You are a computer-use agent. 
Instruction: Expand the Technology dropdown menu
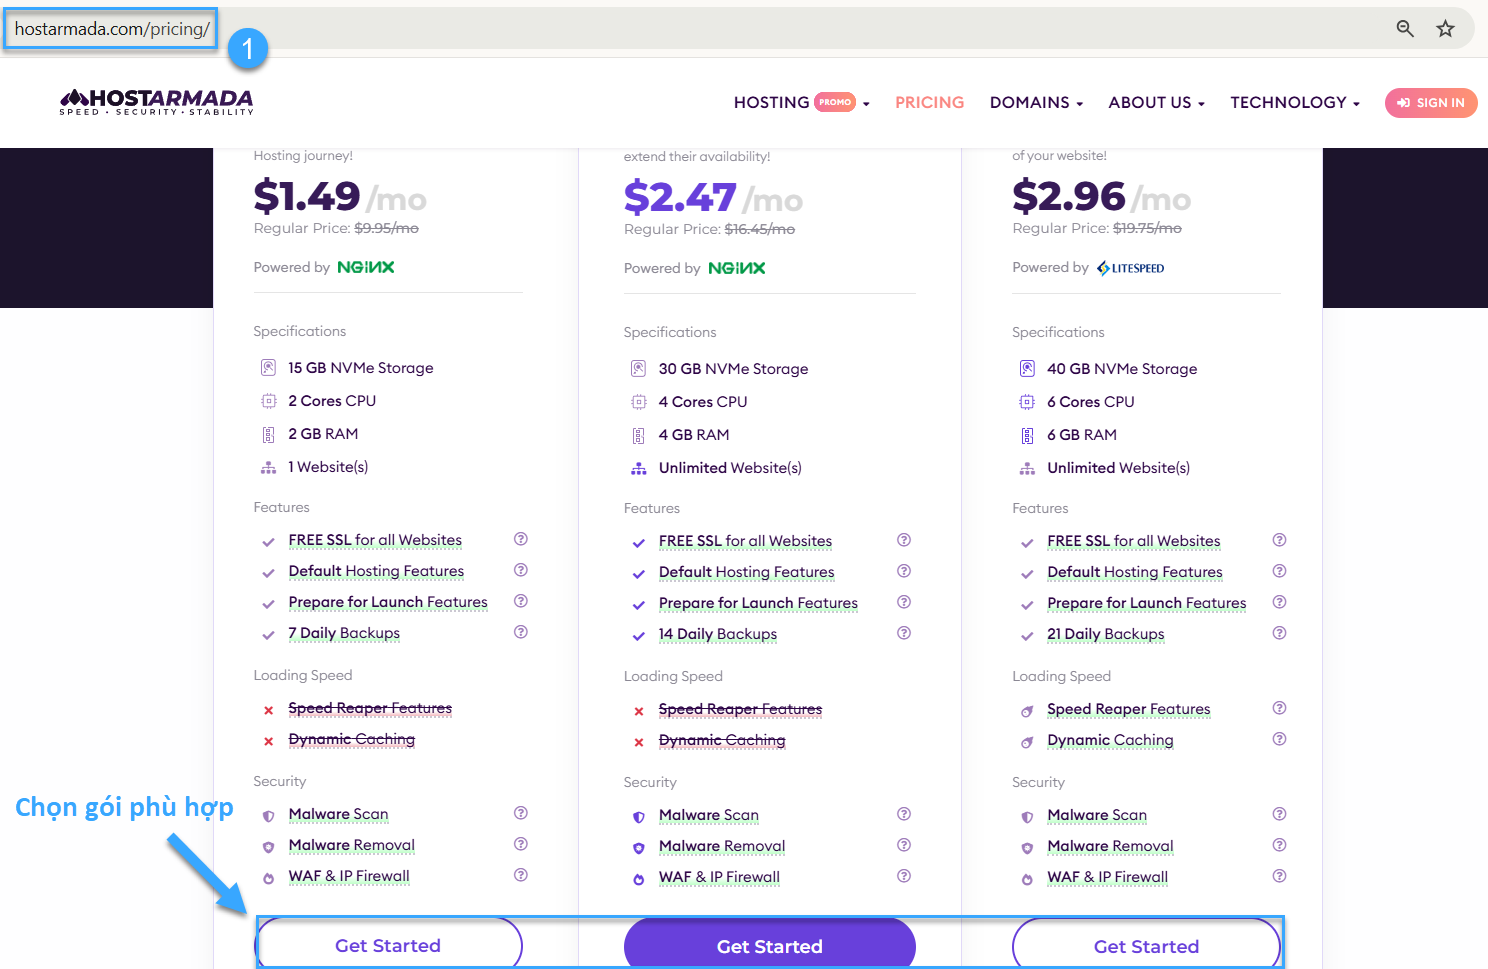(1295, 102)
